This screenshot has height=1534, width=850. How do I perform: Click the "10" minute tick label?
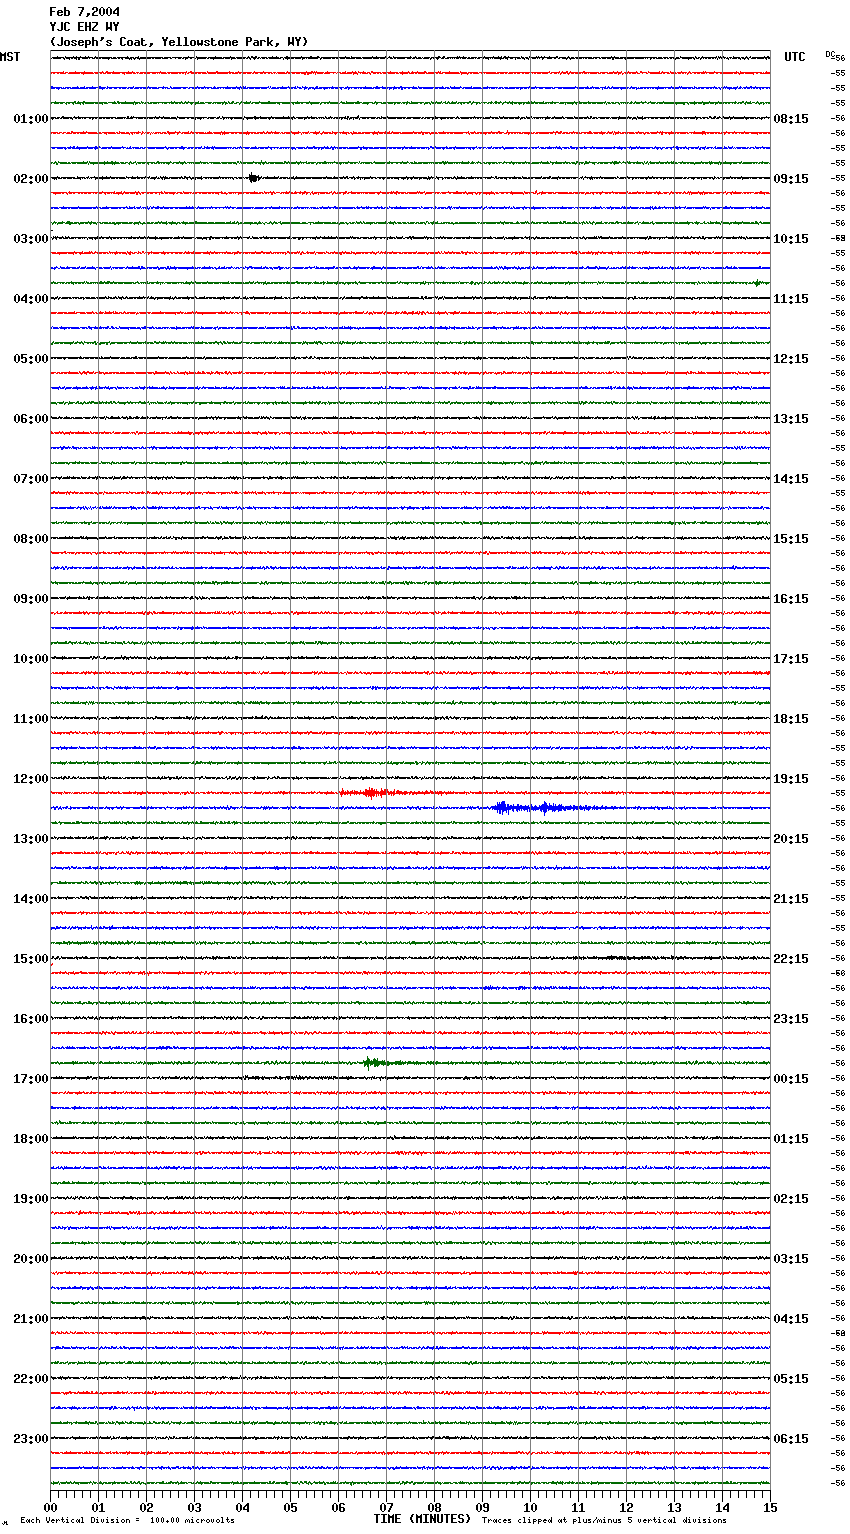[531, 1507]
